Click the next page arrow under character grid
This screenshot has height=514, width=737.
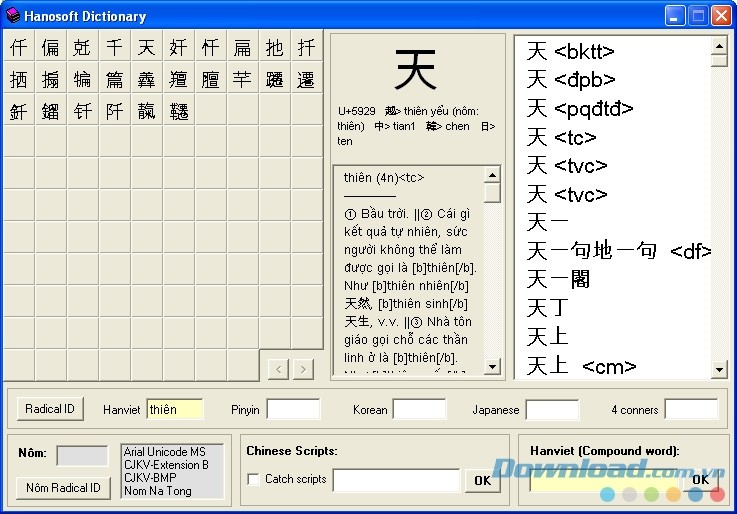click(x=303, y=369)
